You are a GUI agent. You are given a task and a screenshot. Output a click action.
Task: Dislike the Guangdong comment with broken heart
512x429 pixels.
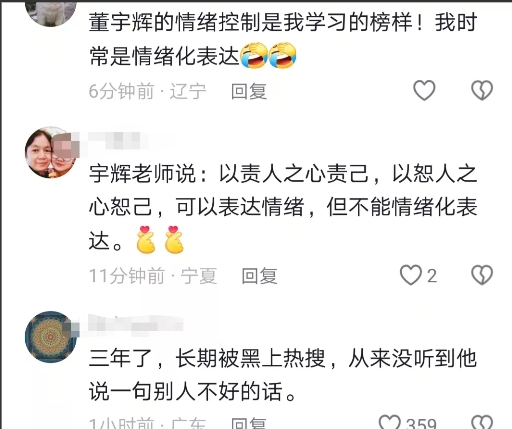point(482,422)
